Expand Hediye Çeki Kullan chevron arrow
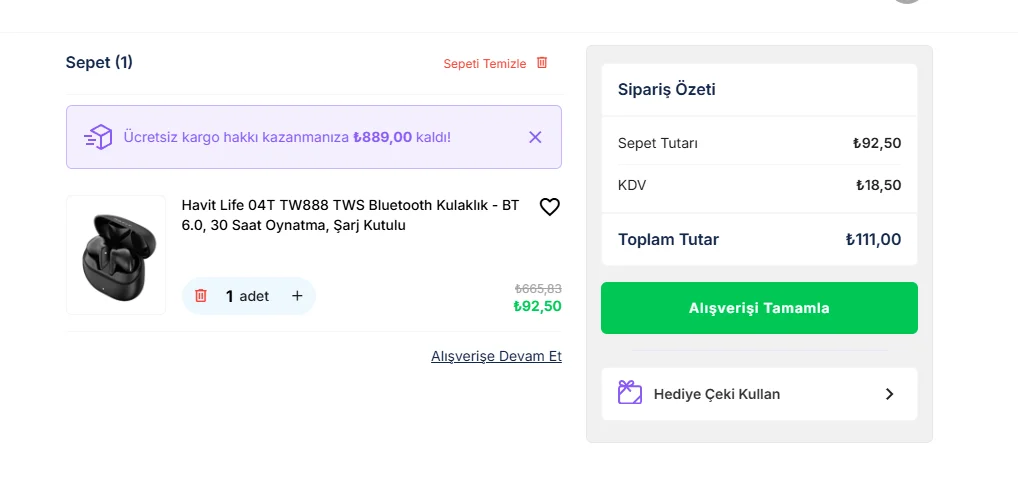 [889, 394]
